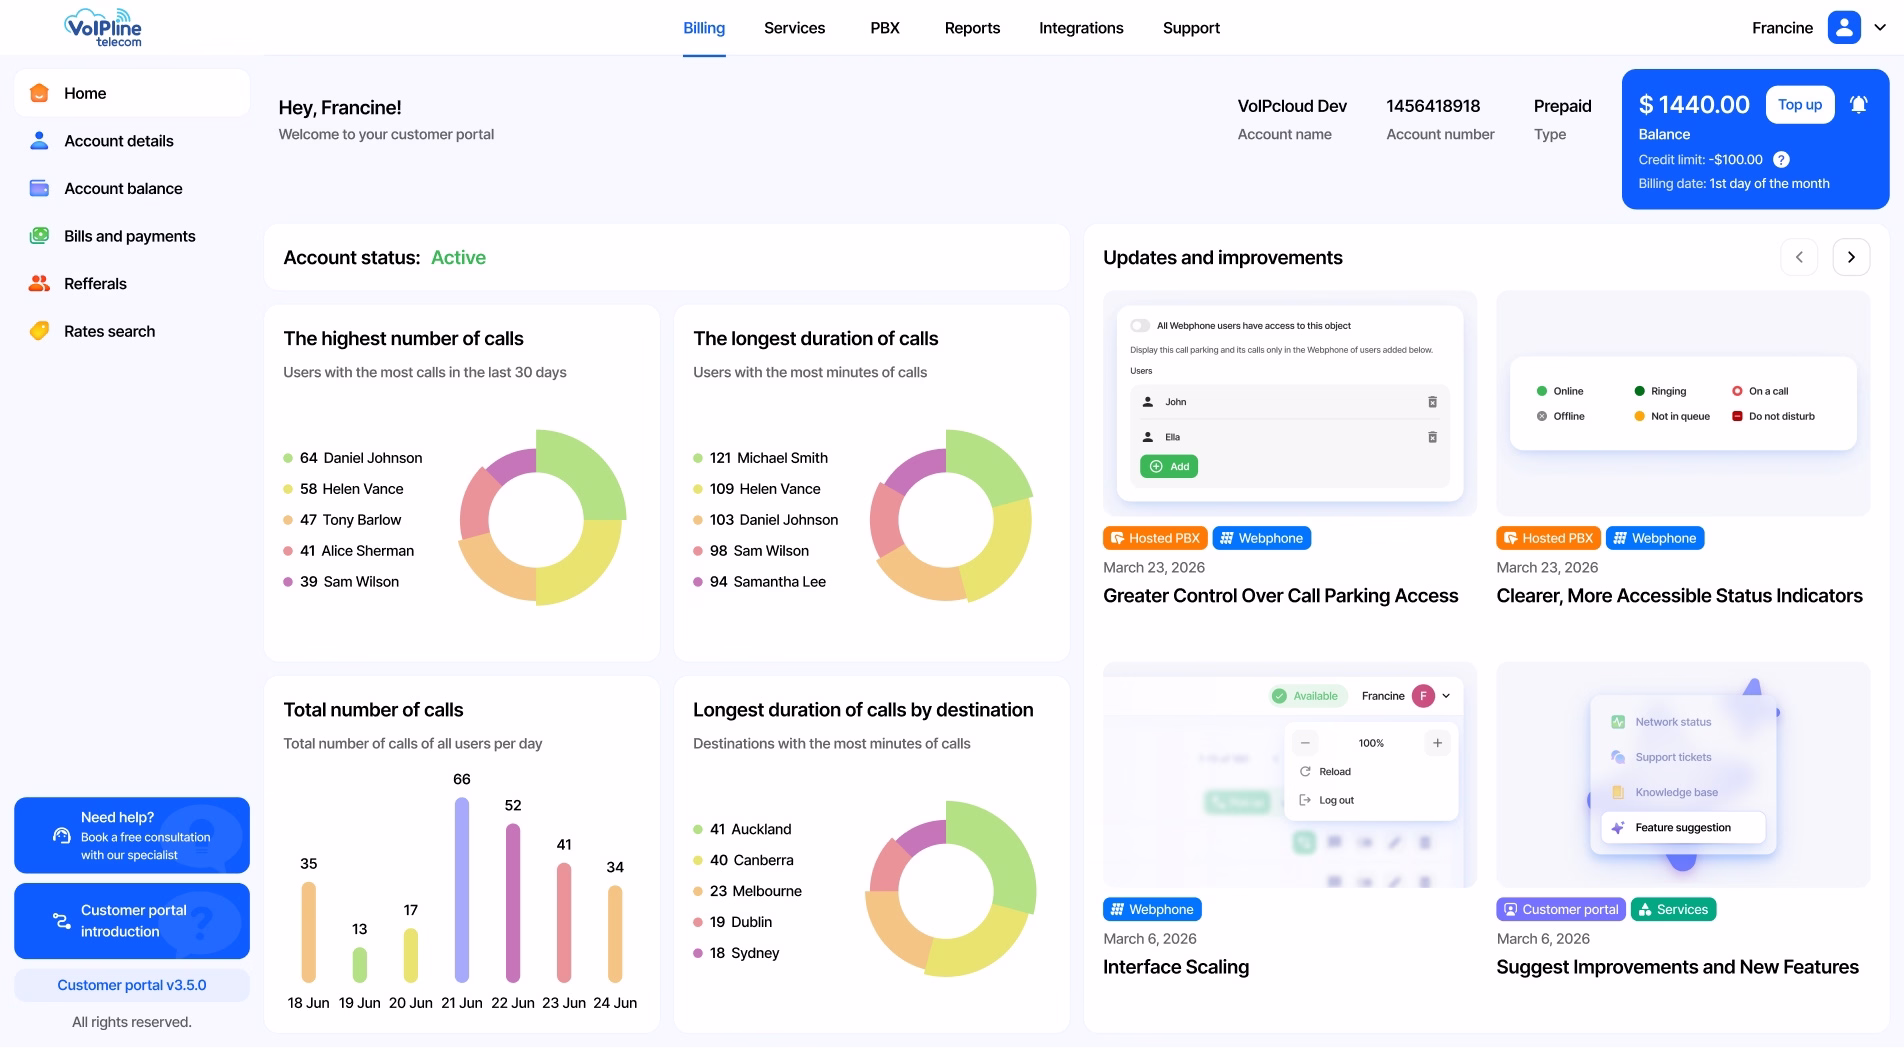The width and height of the screenshot is (1904, 1048).
Task: Open the Interface Scaling article
Action: click(x=1176, y=967)
